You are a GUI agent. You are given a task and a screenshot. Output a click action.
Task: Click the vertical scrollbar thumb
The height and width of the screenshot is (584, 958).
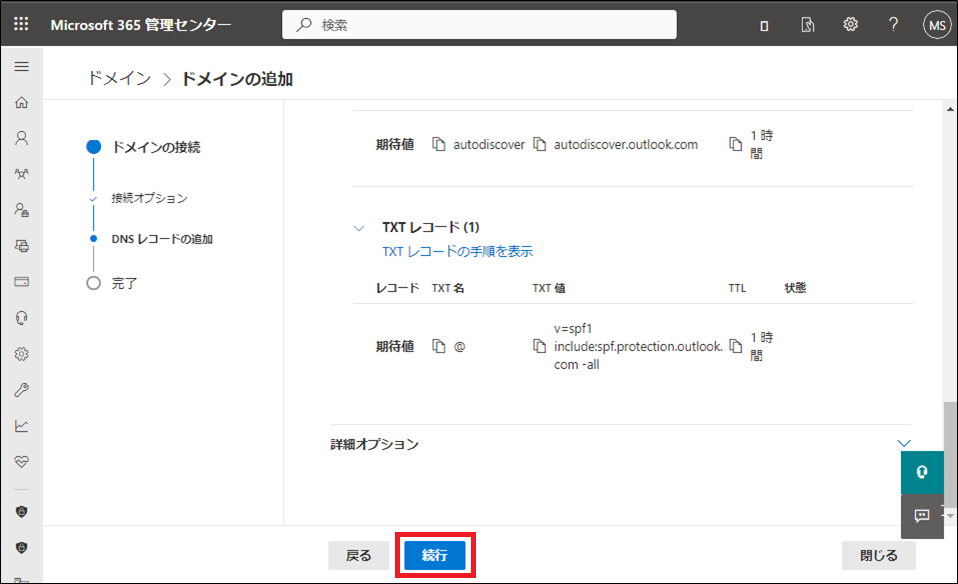(x=950, y=452)
